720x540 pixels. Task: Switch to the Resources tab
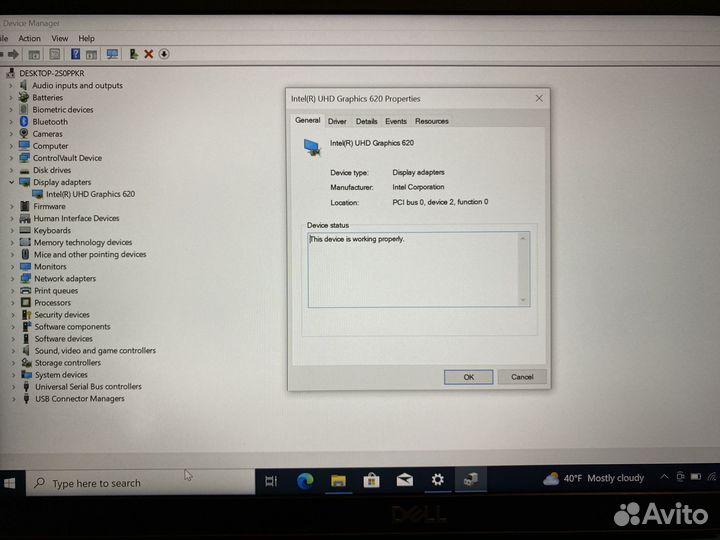coord(432,121)
